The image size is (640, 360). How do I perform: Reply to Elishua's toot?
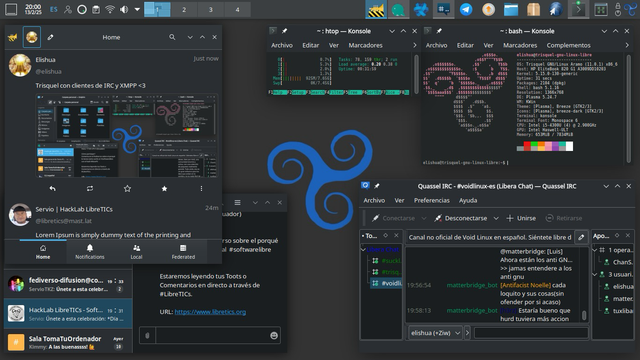pyautogui.click(x=53, y=189)
